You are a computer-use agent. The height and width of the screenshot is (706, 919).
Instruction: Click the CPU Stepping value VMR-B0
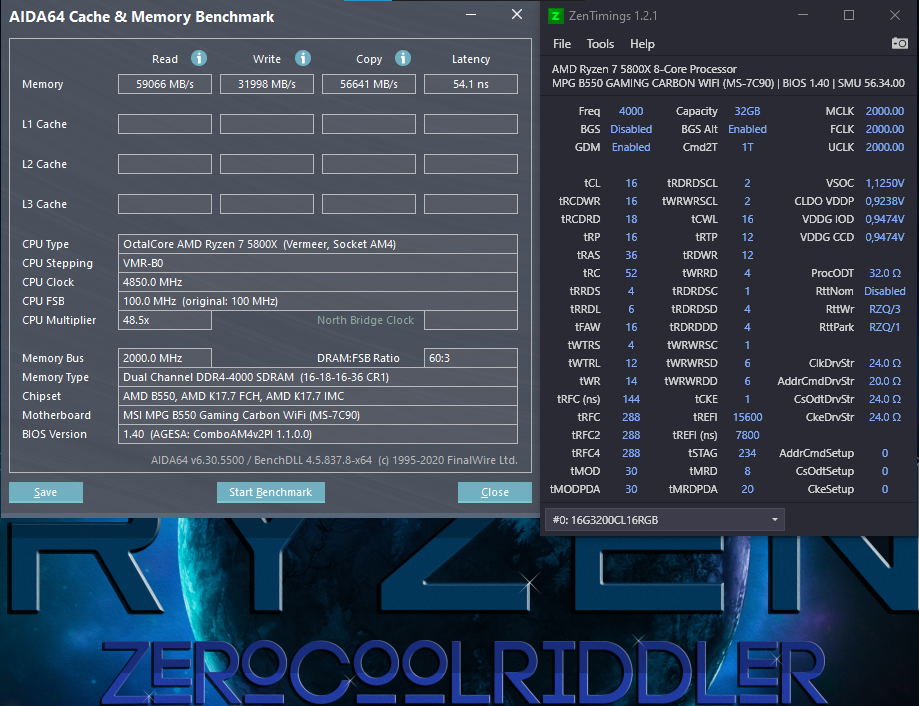(318, 263)
